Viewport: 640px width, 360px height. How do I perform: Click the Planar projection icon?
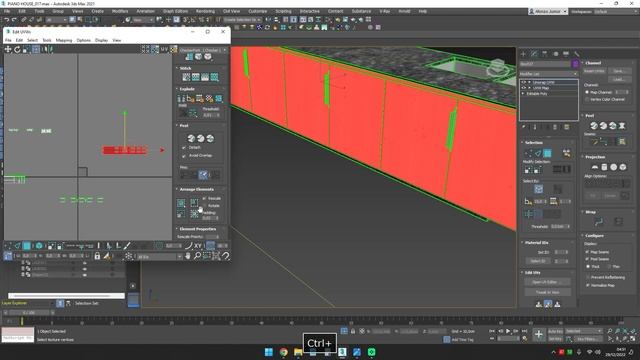(595, 167)
